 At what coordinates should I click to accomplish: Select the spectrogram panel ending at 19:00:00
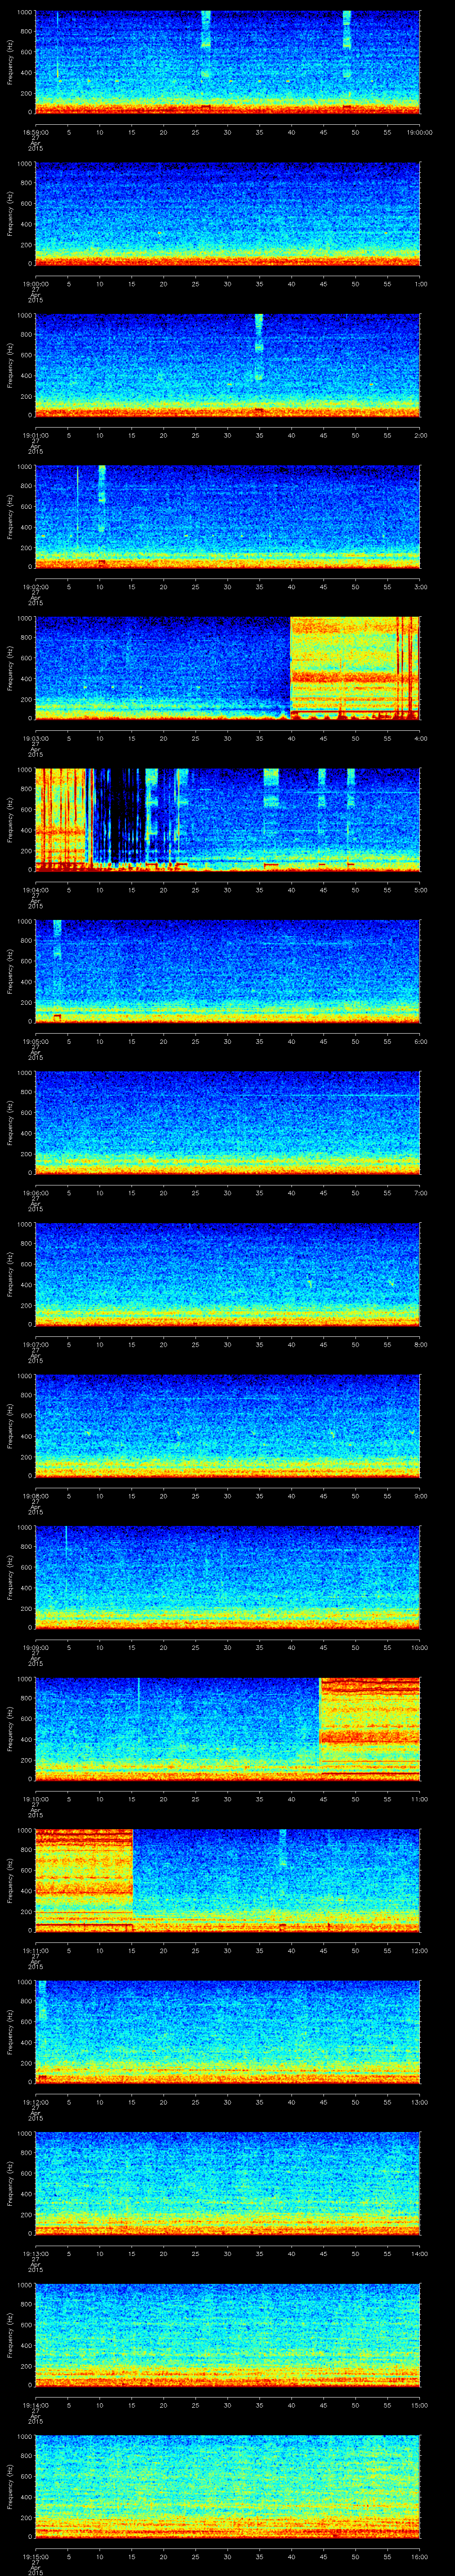coord(227,62)
